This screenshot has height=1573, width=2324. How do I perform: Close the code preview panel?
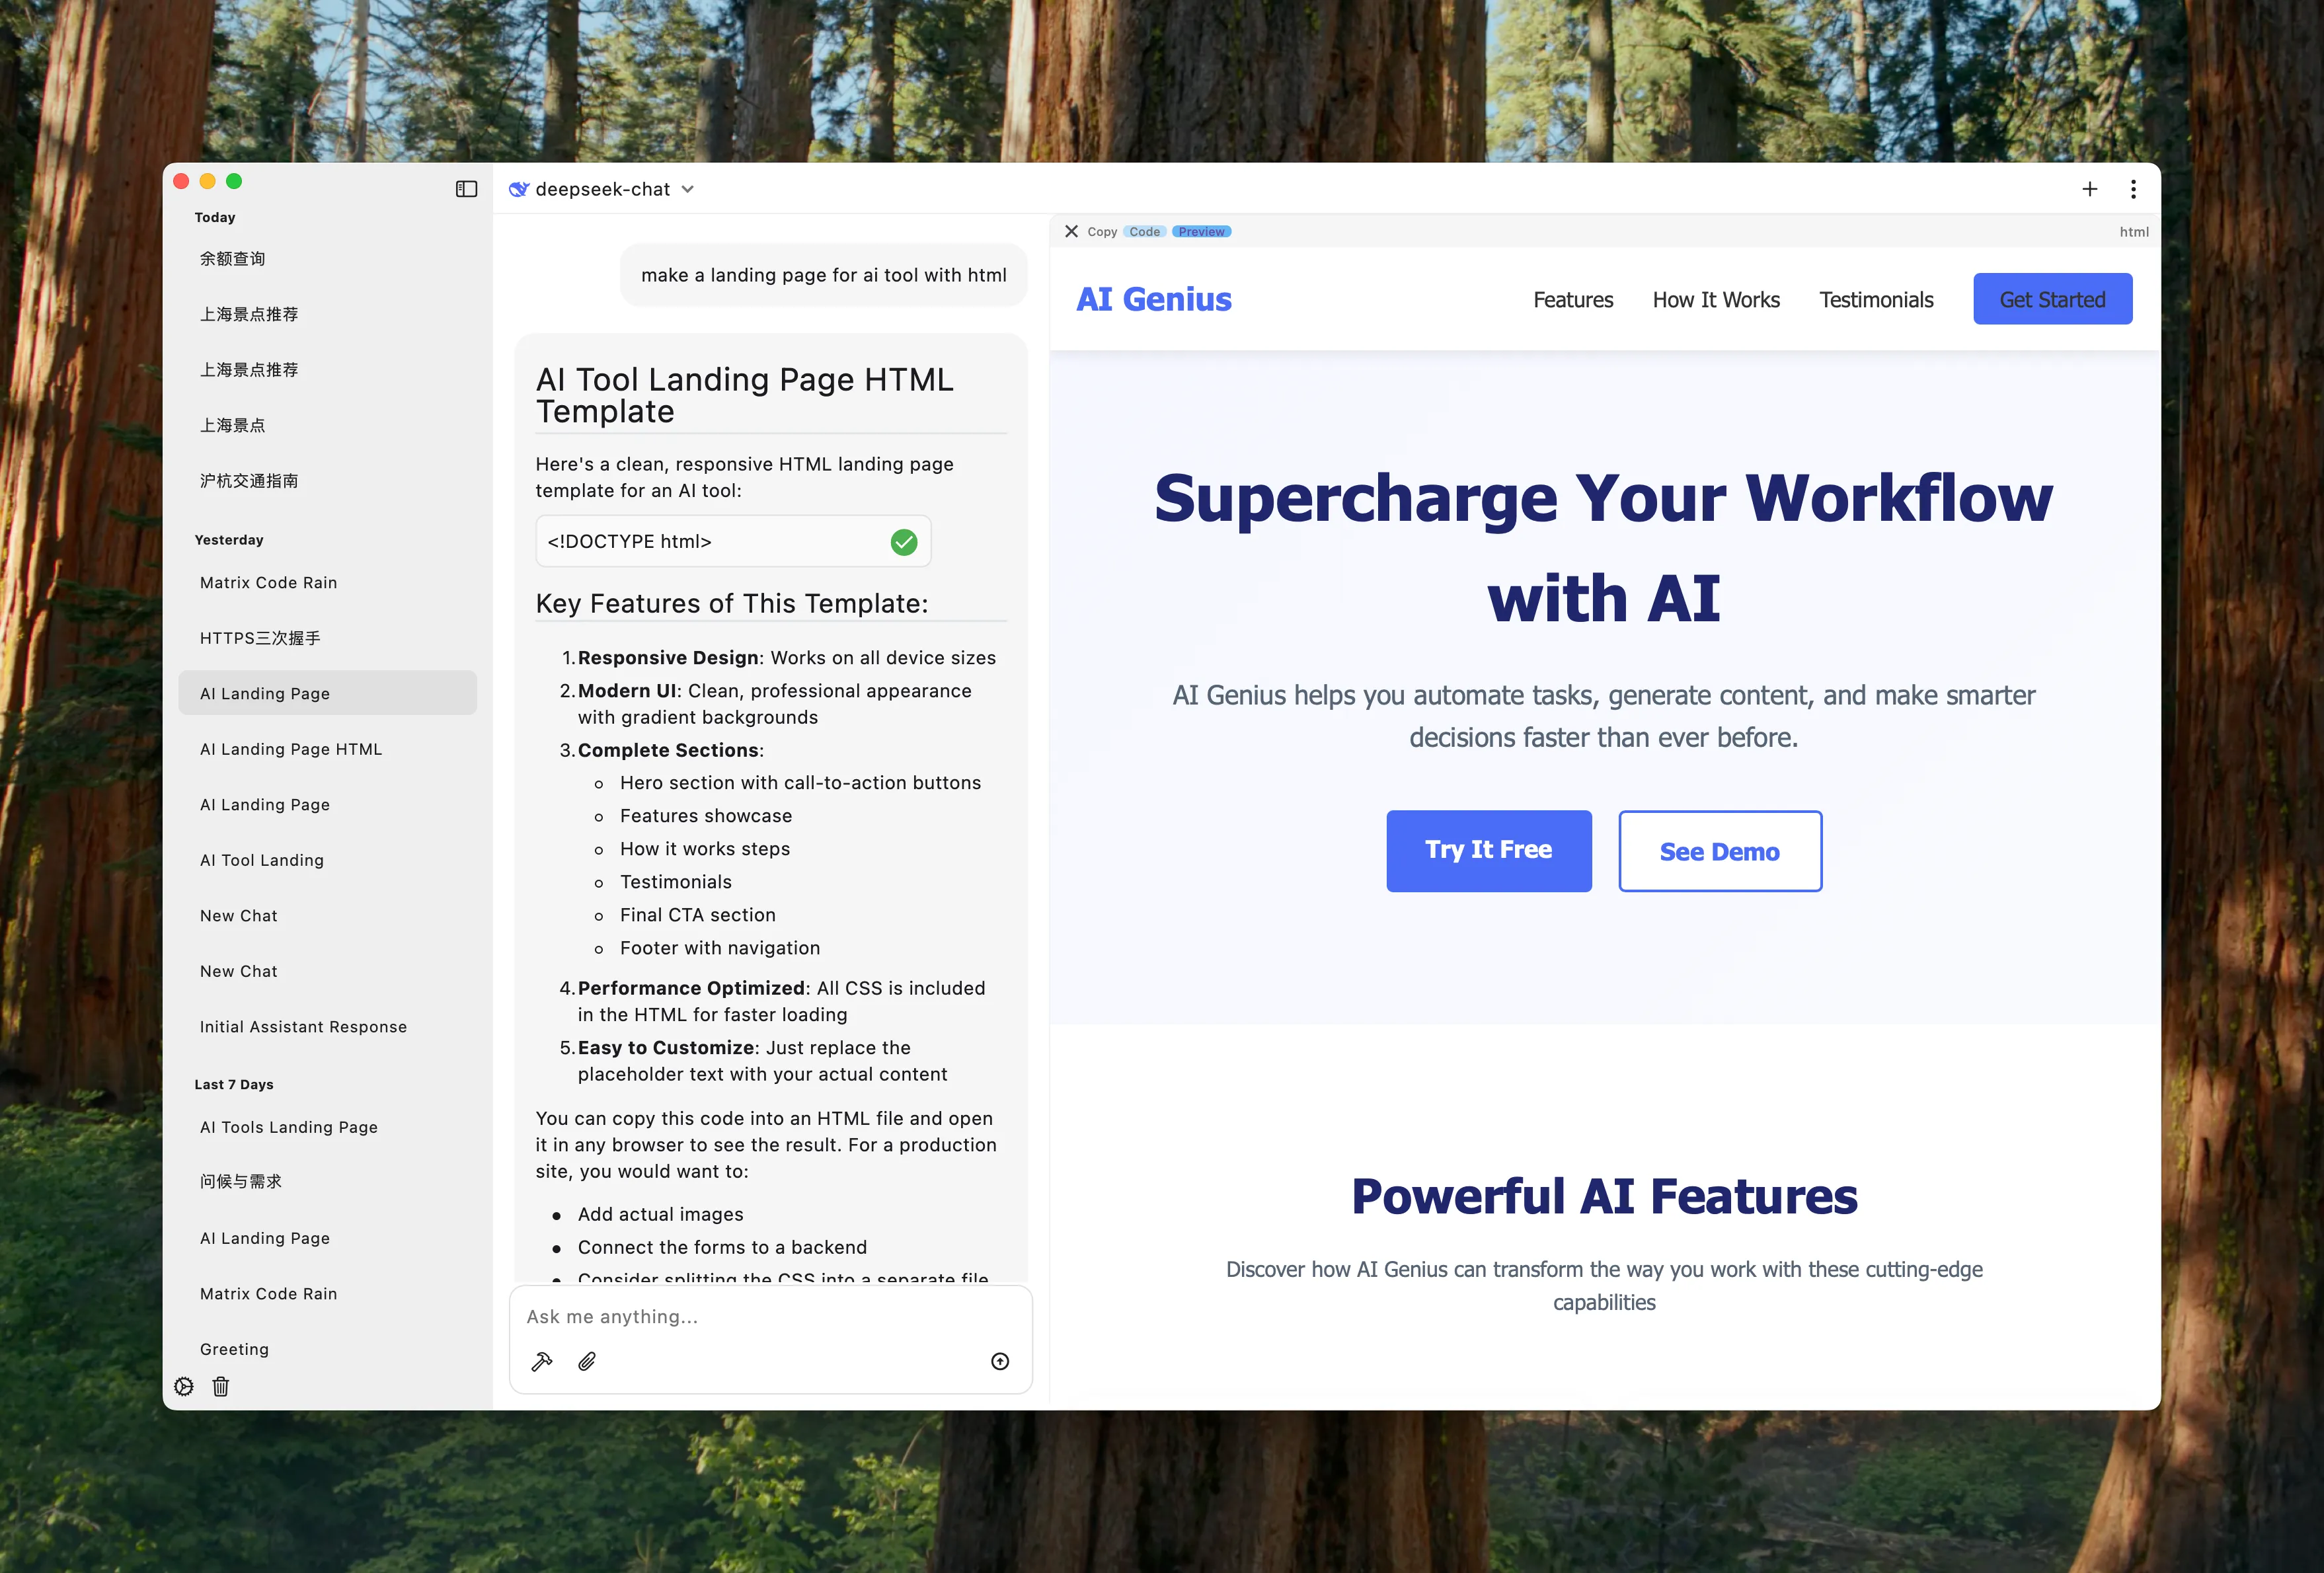click(x=1071, y=231)
